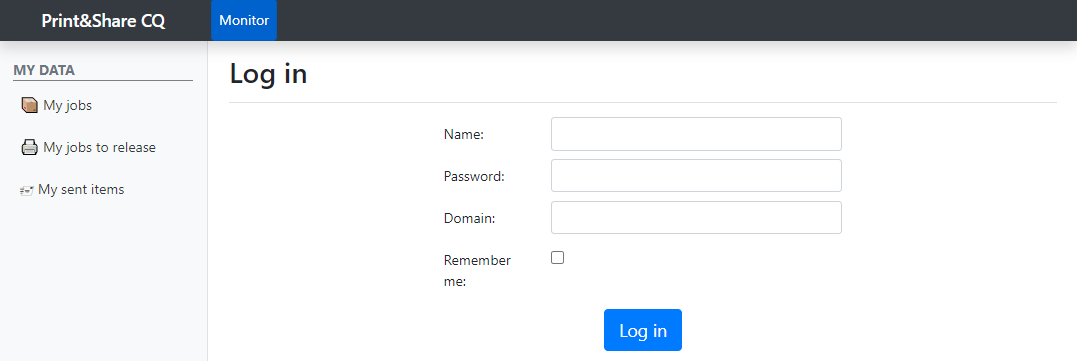Focus the Password input field

pyautogui.click(x=696, y=176)
